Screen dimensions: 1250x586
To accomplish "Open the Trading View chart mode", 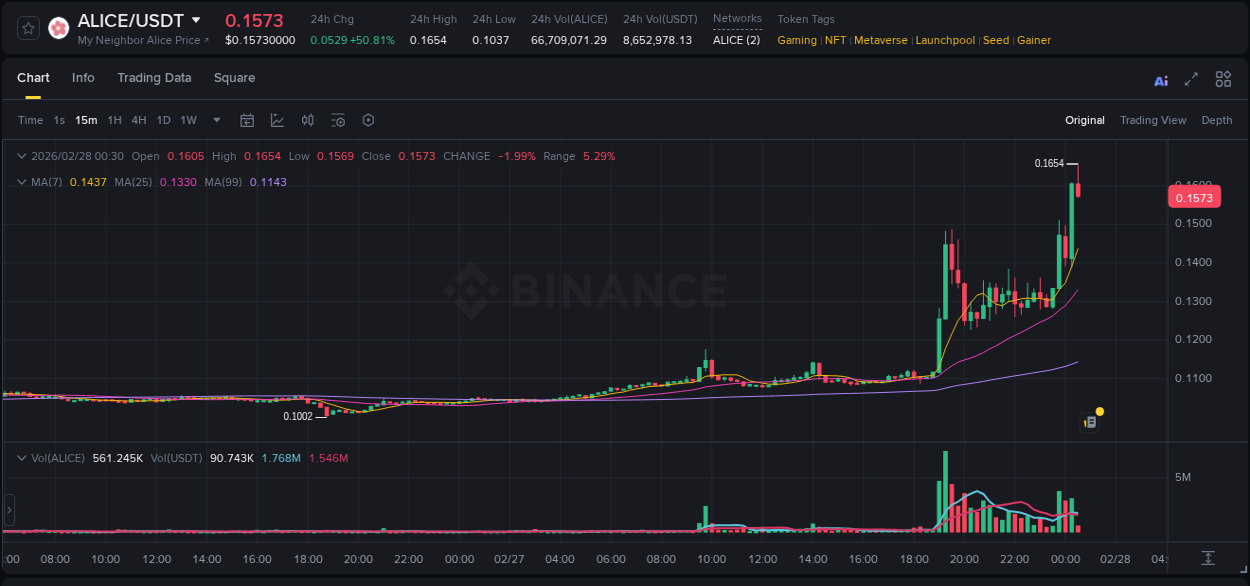I will point(1153,120).
